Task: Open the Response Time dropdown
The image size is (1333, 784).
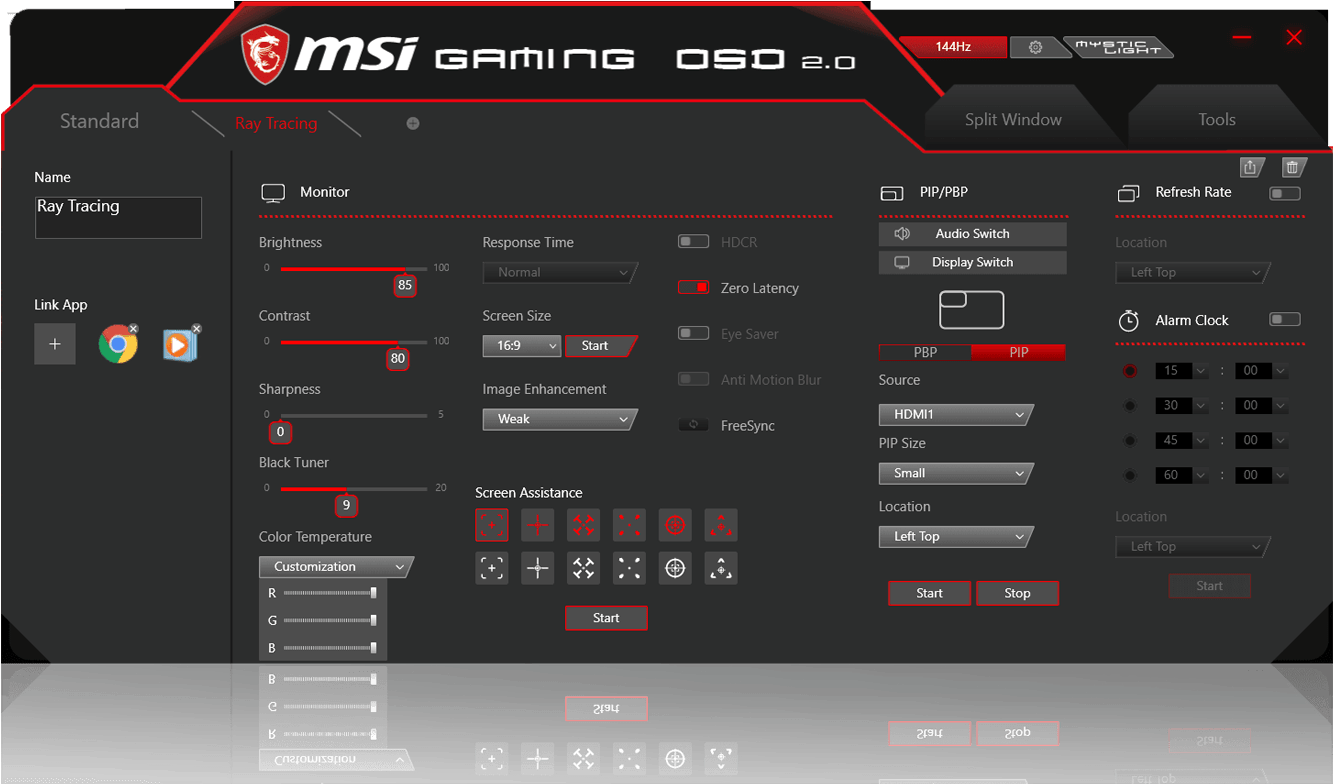Action: [x=560, y=272]
